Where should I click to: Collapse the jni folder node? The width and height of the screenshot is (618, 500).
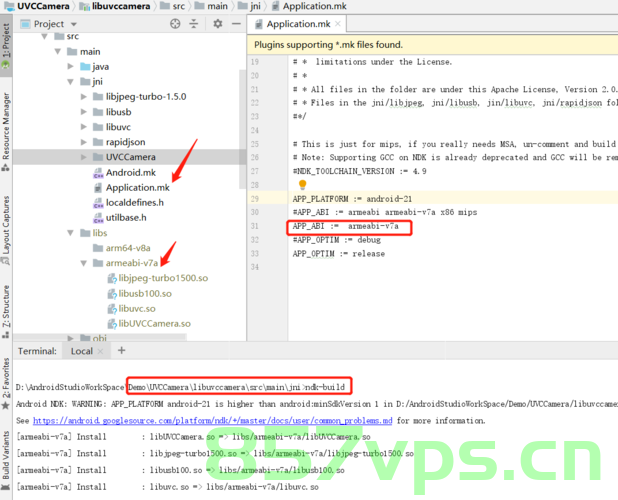coord(71,82)
